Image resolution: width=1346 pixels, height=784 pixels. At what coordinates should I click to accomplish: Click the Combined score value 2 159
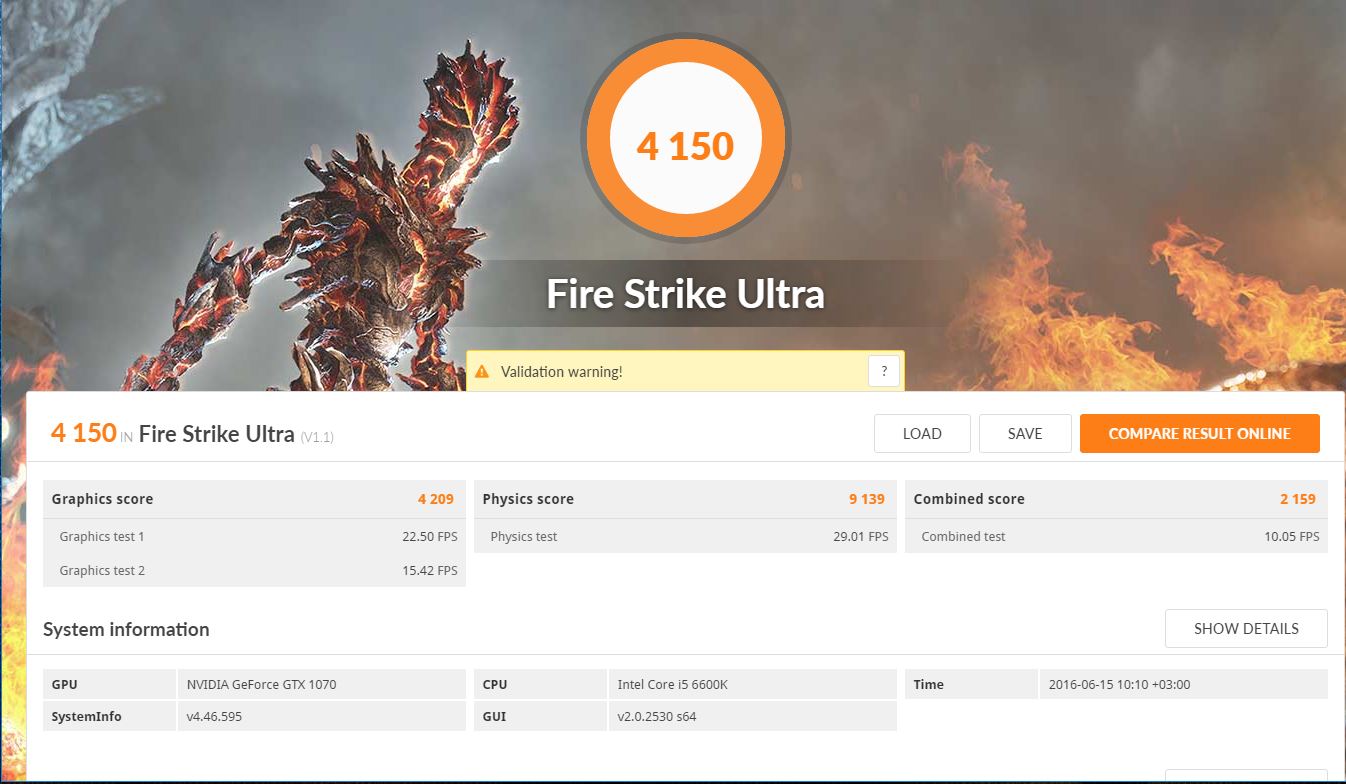[1298, 499]
